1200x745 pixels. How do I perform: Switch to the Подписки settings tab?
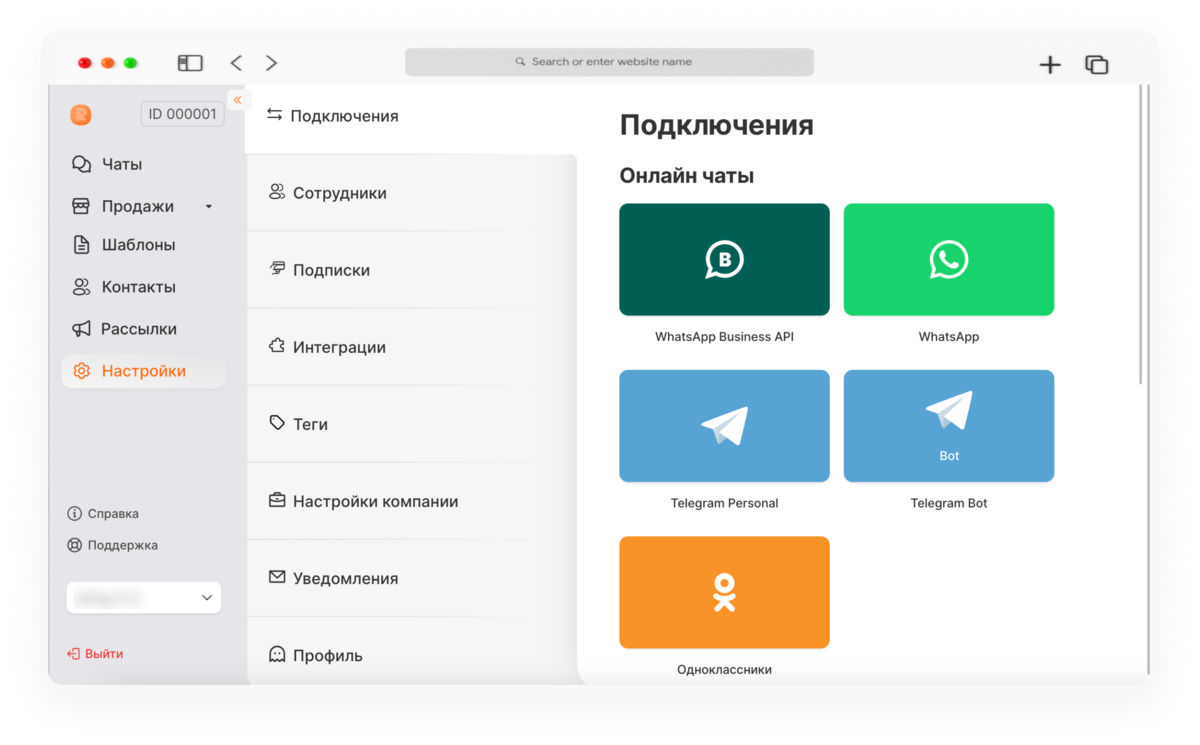point(412,270)
